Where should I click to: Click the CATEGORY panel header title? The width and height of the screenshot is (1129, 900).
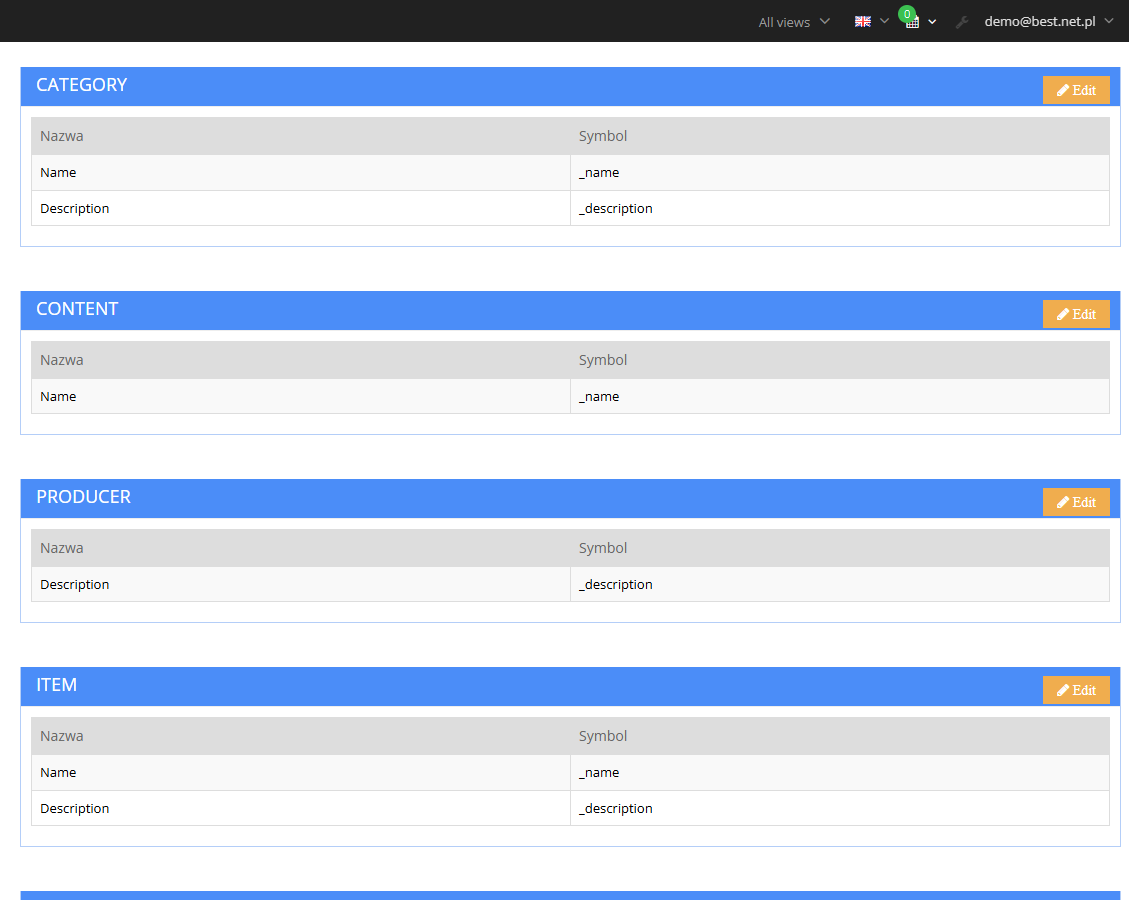pos(81,85)
